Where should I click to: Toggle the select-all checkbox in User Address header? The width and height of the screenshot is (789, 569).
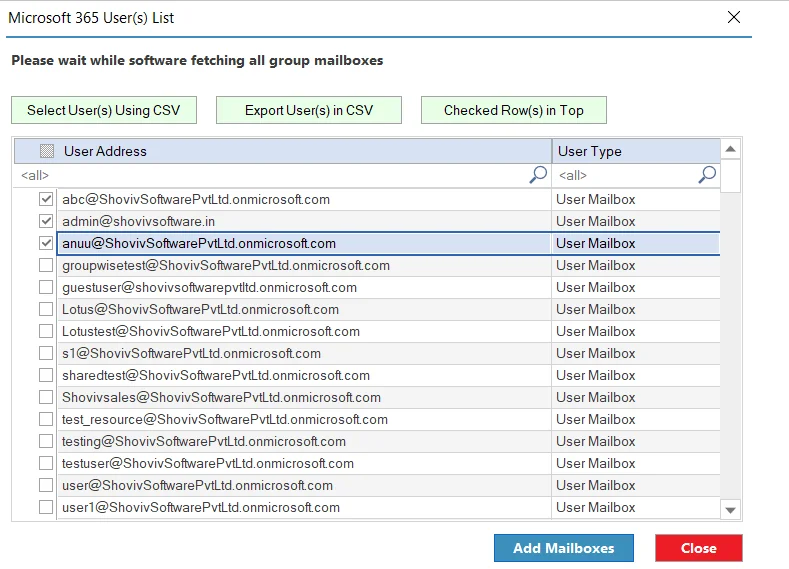pos(47,151)
